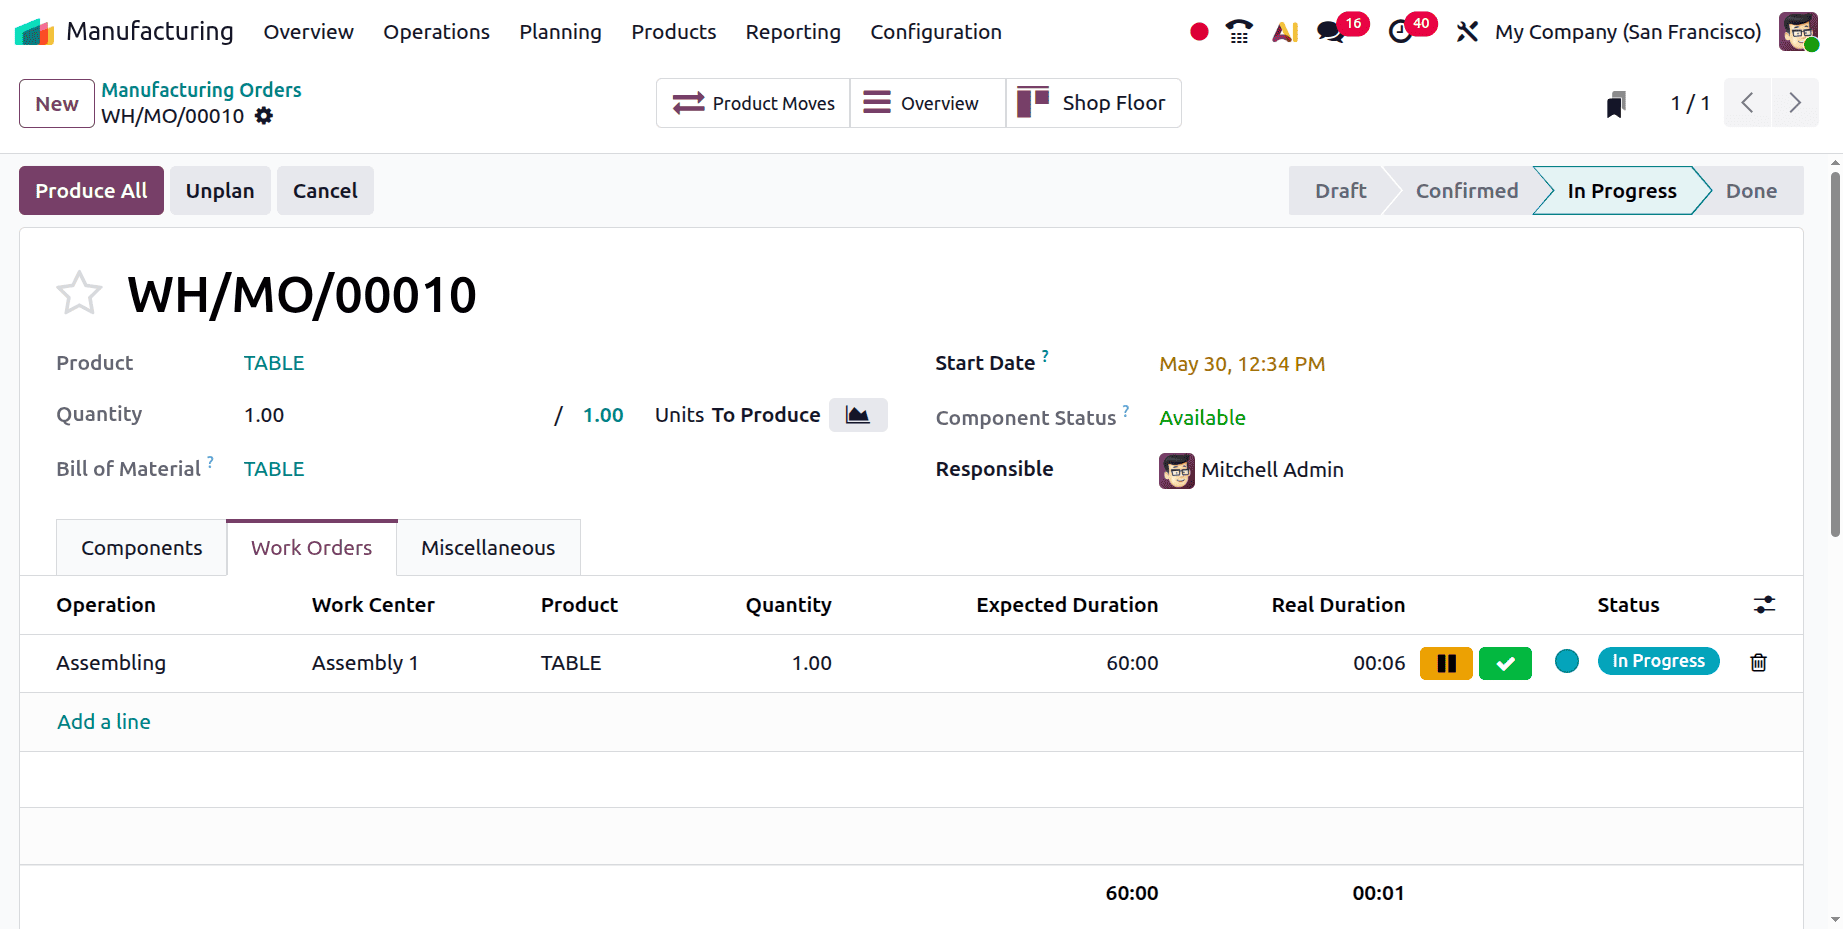The image size is (1843, 929).
Task: Click the In Progress status badge in the Assembling row
Action: tap(1658, 661)
